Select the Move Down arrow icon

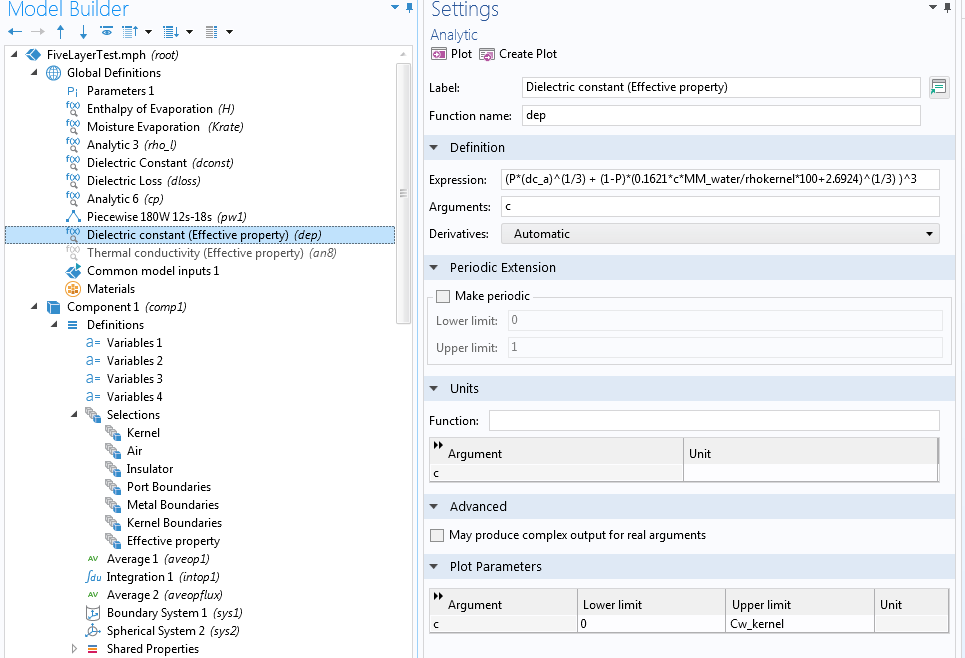[x=83, y=31]
